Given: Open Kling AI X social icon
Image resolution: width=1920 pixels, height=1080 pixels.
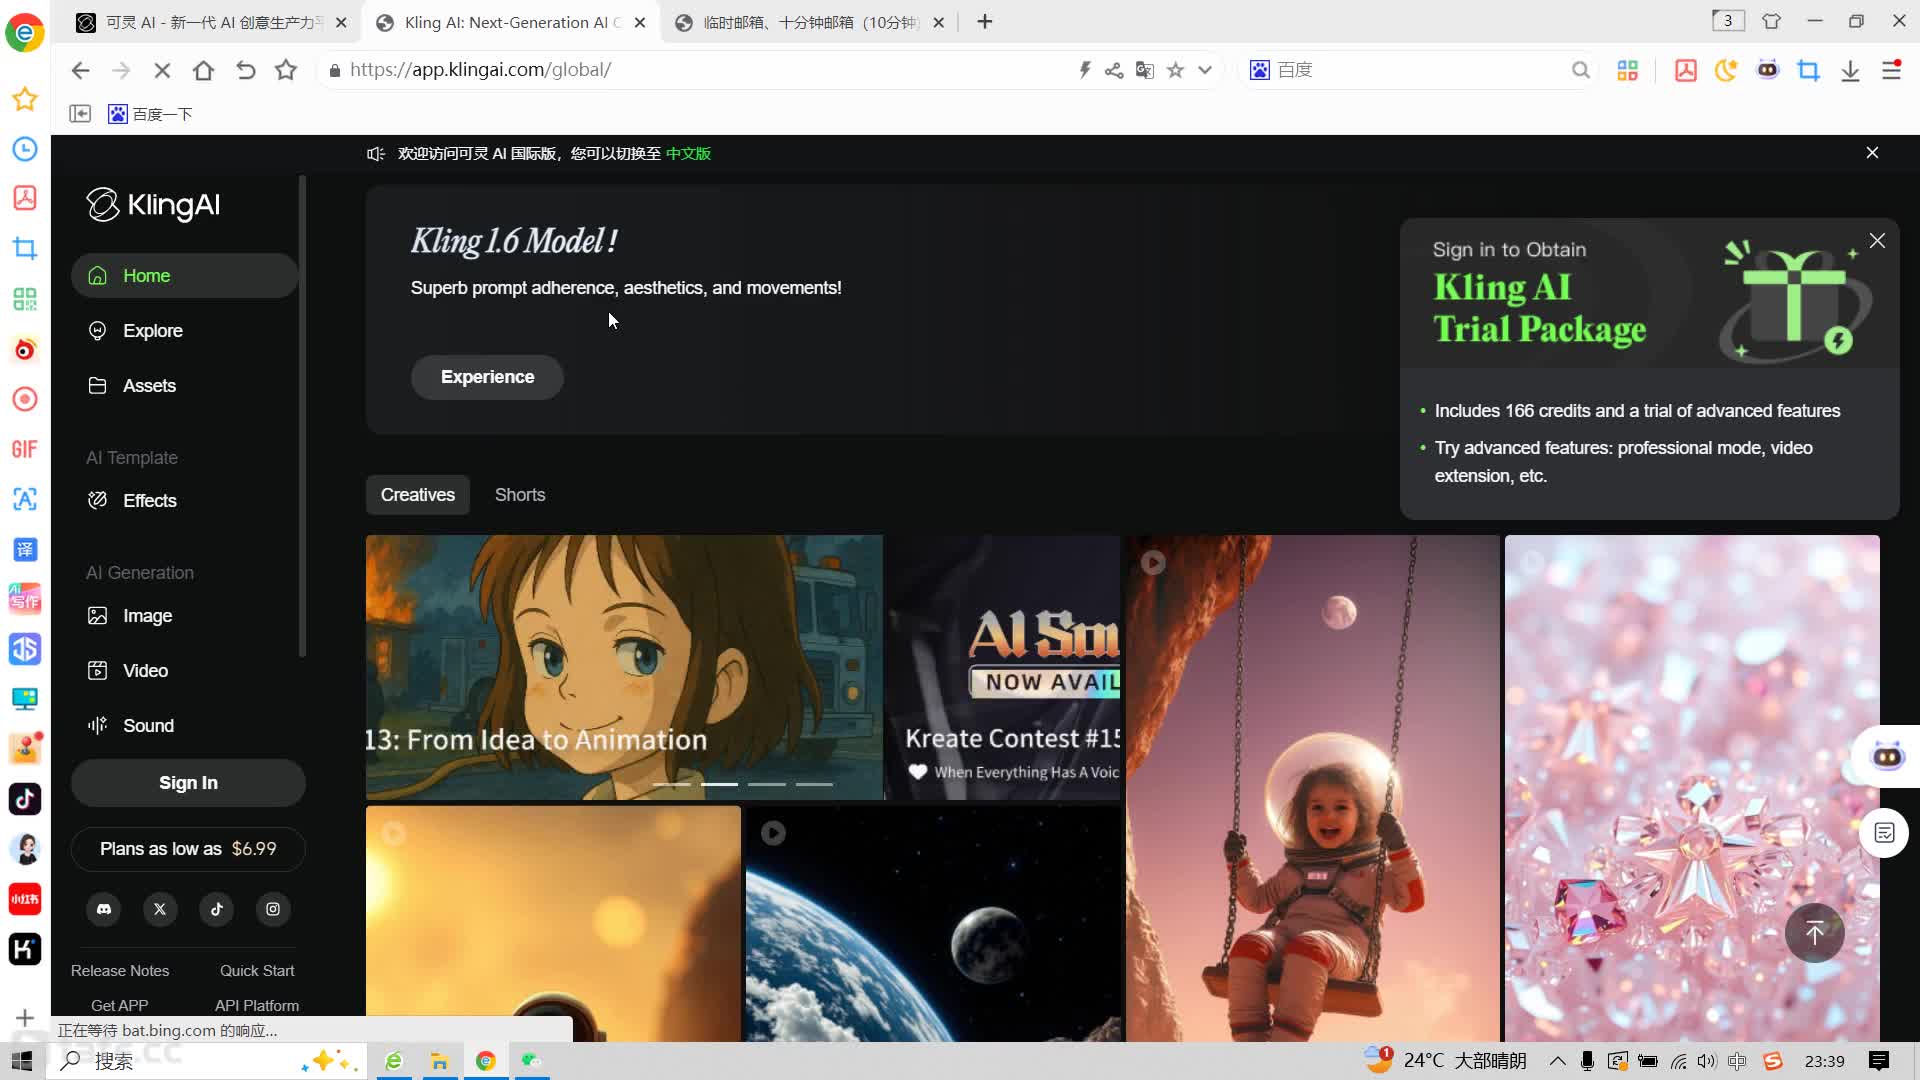Looking at the screenshot, I should tap(160, 909).
